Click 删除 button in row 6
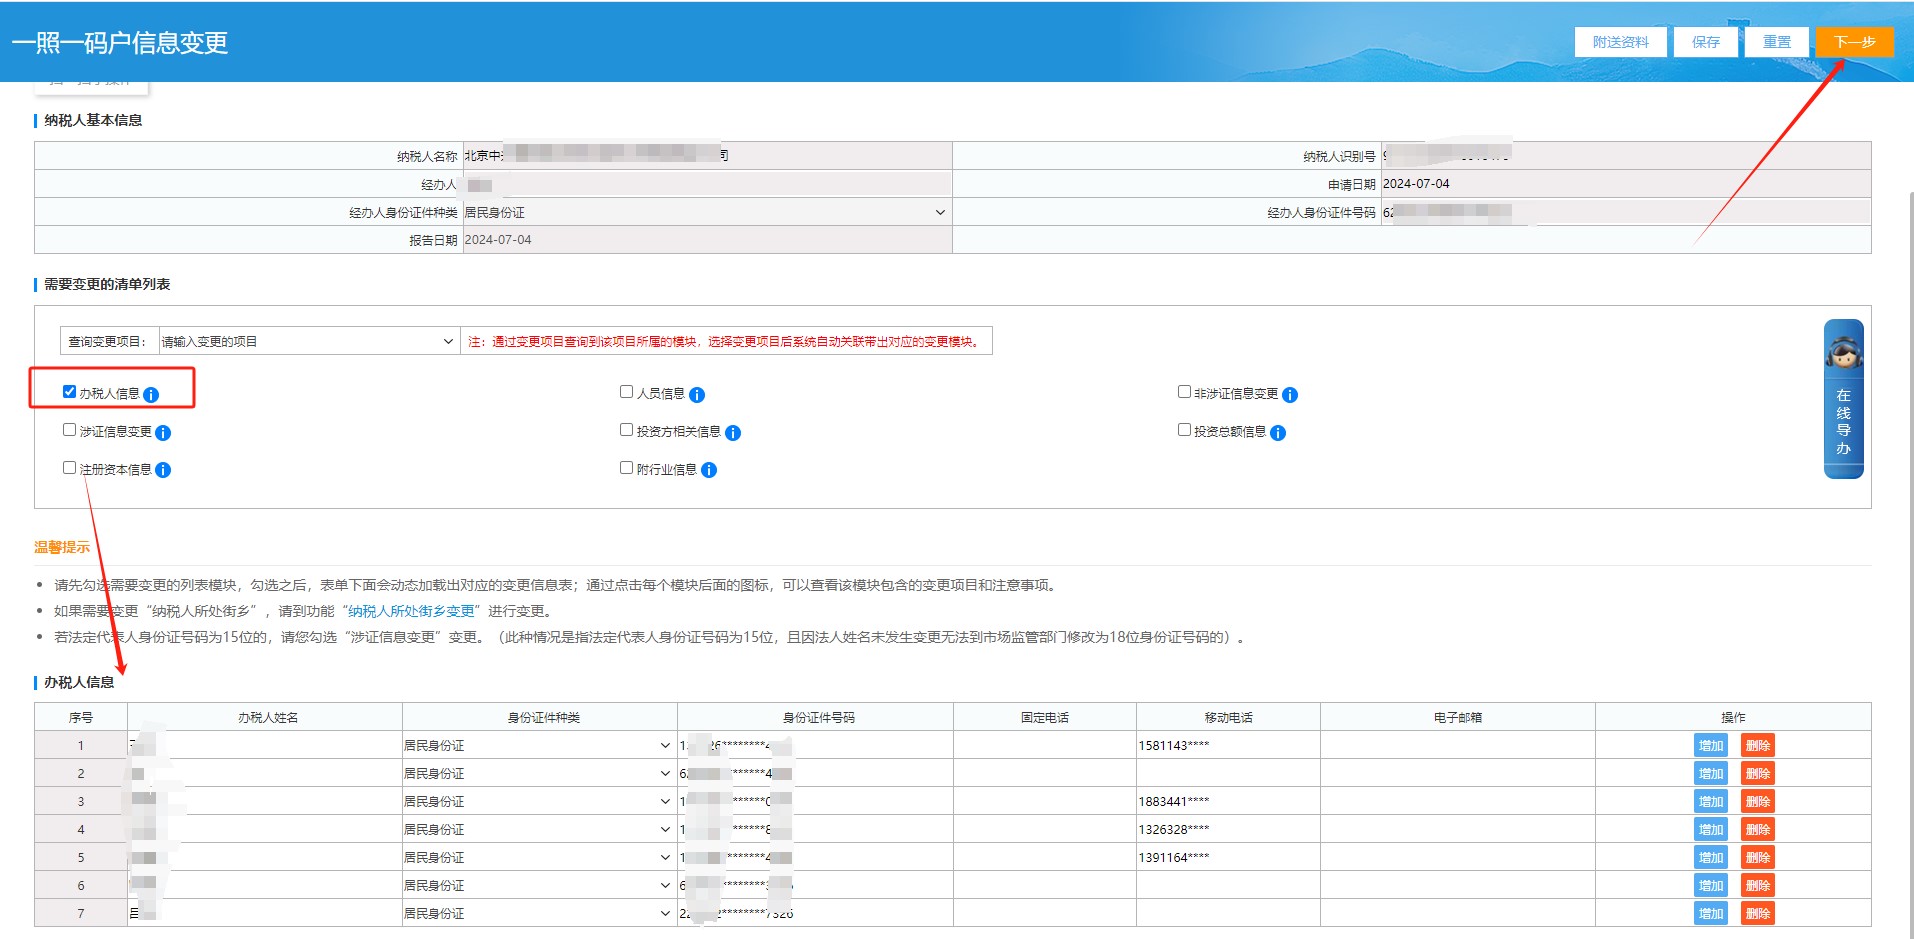 (x=1758, y=885)
